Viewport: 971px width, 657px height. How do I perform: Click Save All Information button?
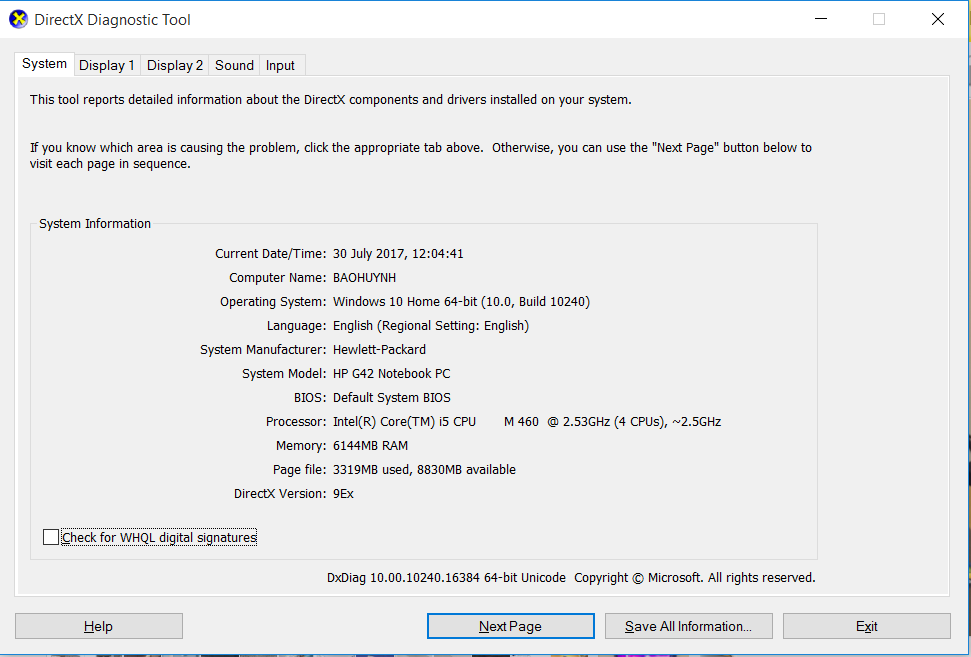click(x=689, y=626)
